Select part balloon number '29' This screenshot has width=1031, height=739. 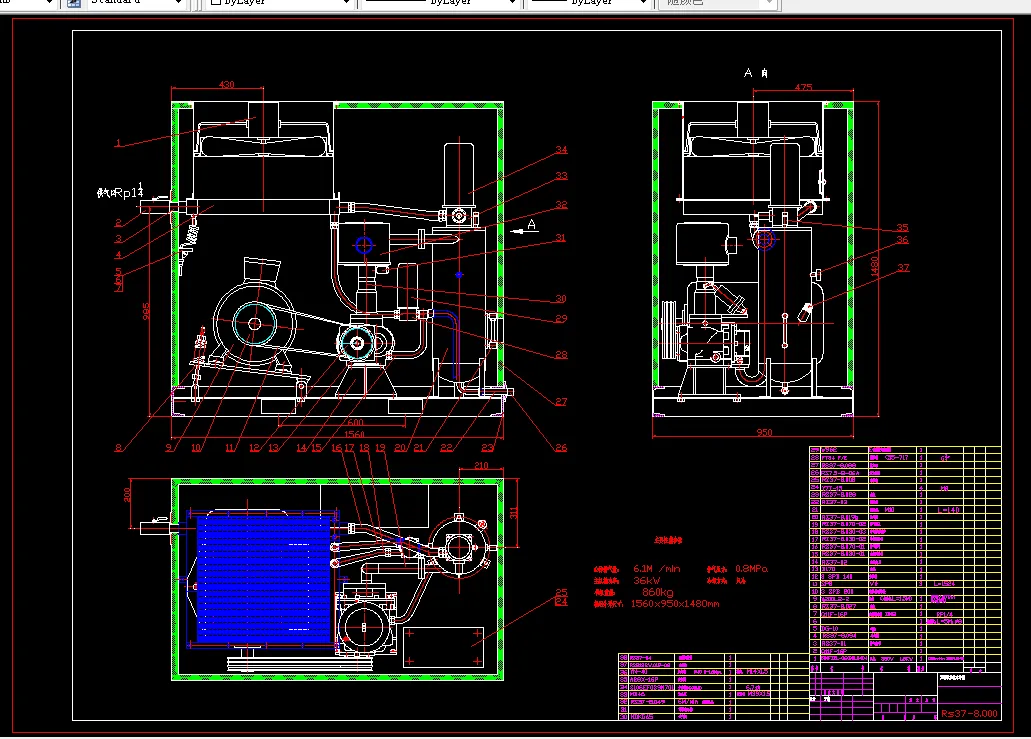pos(561,319)
